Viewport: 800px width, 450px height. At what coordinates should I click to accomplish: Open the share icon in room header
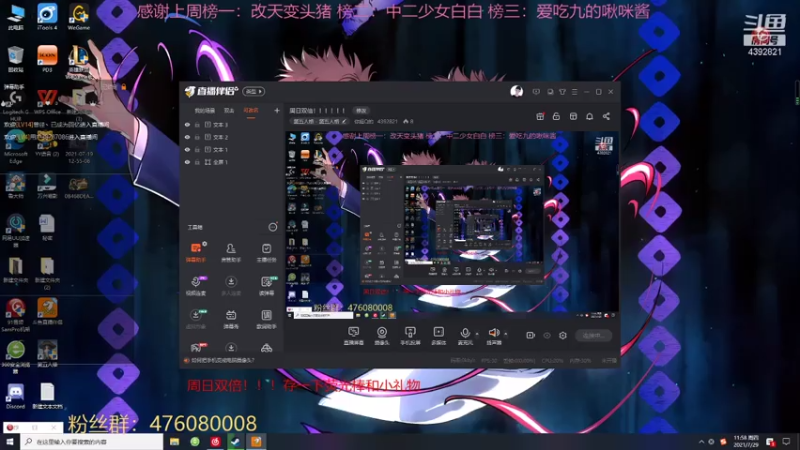pyautogui.click(x=606, y=116)
